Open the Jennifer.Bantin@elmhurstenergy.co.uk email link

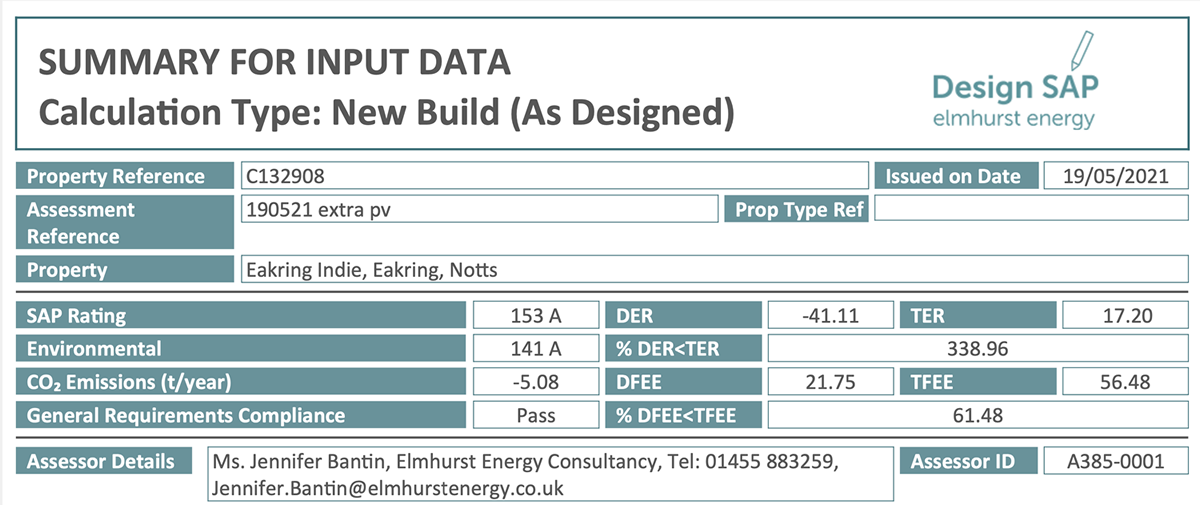click(x=388, y=488)
